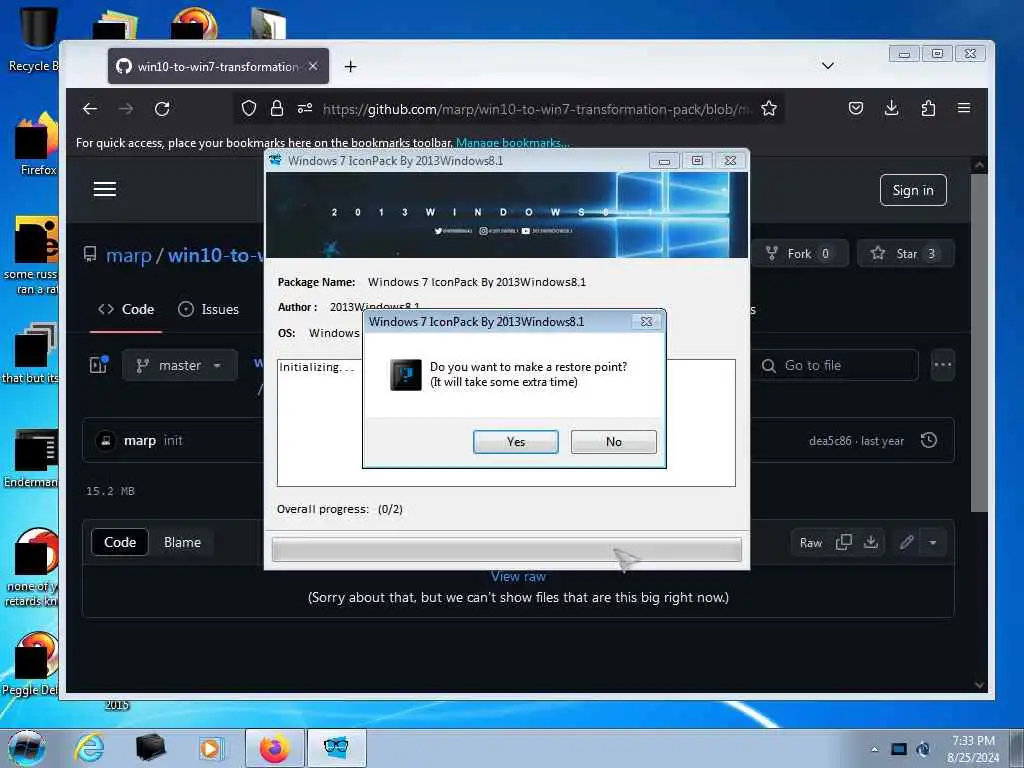1024x768 pixels.
Task: Open the Pocket save icon
Action: coord(856,108)
